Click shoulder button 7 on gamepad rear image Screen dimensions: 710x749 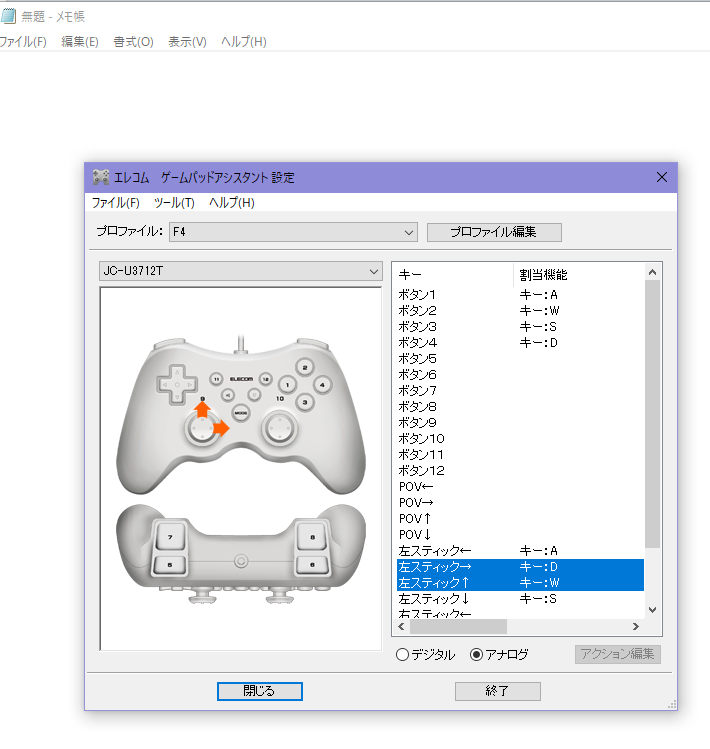point(170,537)
